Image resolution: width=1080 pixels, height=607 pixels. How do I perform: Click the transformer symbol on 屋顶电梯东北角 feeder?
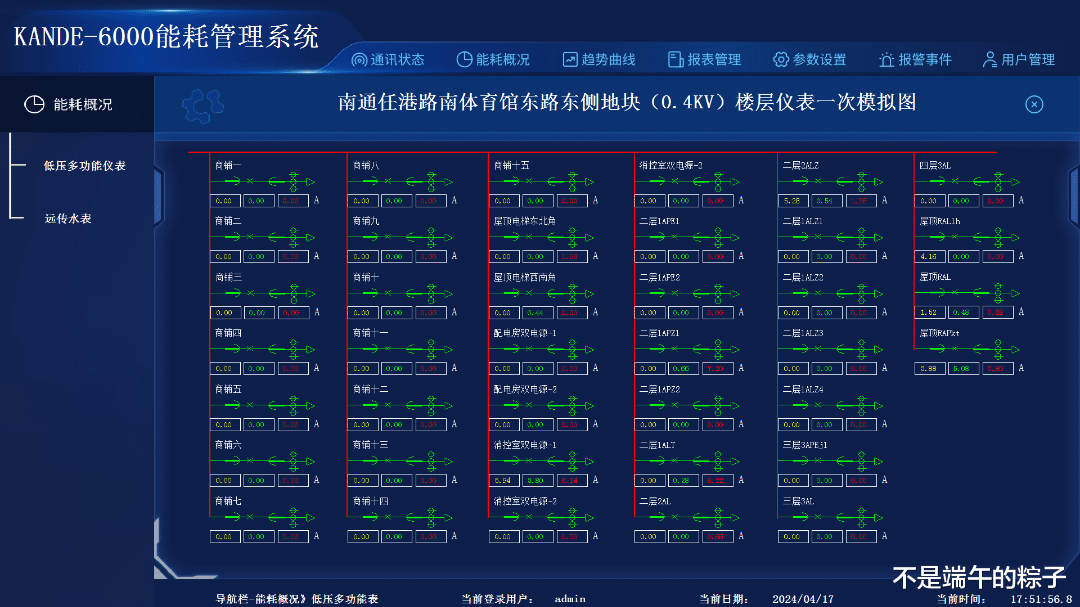click(572, 238)
